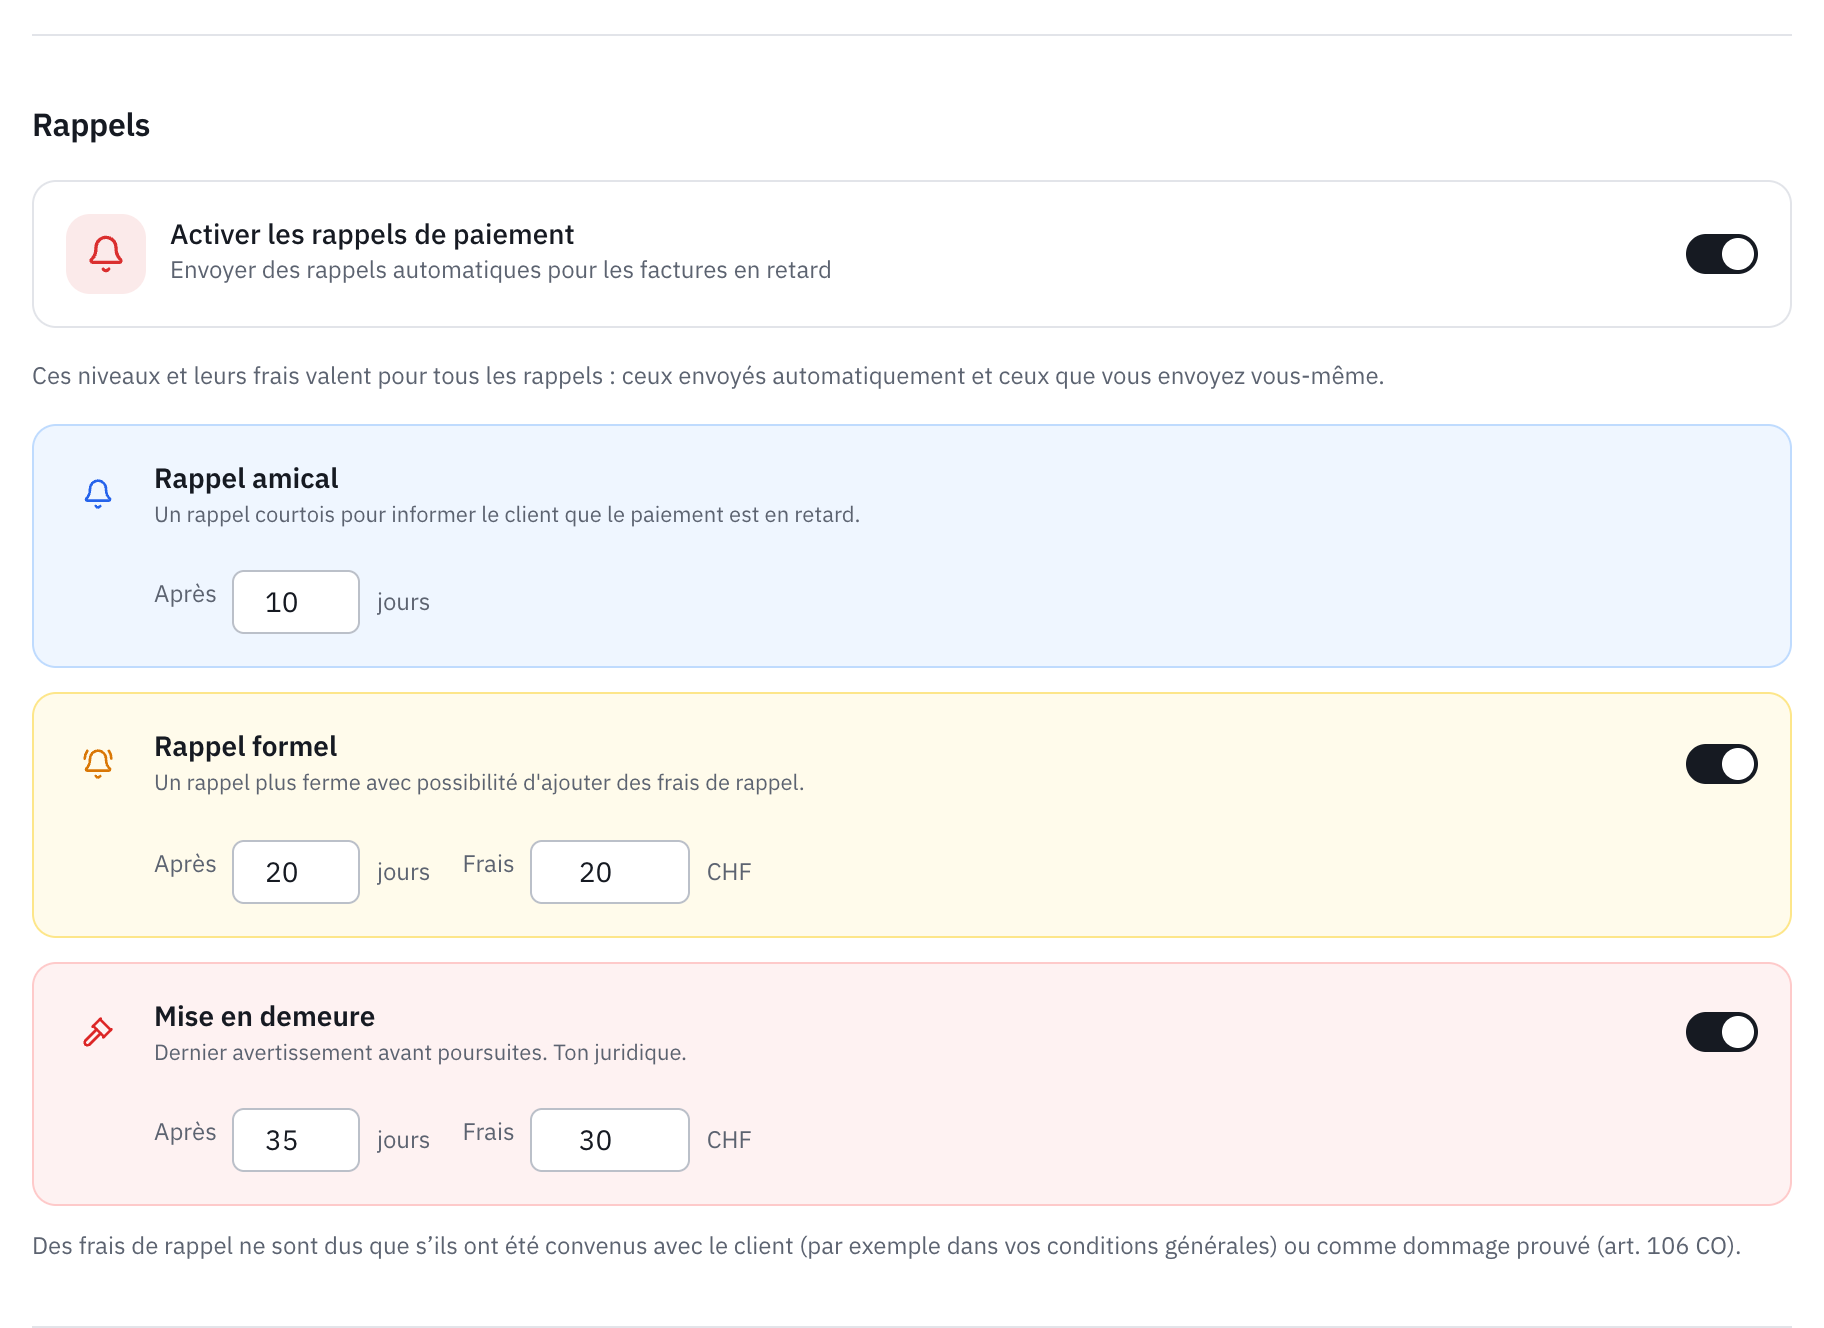This screenshot has width=1824, height=1328.
Task: Click the Rappel amical description about courteous reminder
Action: pyautogui.click(x=507, y=515)
